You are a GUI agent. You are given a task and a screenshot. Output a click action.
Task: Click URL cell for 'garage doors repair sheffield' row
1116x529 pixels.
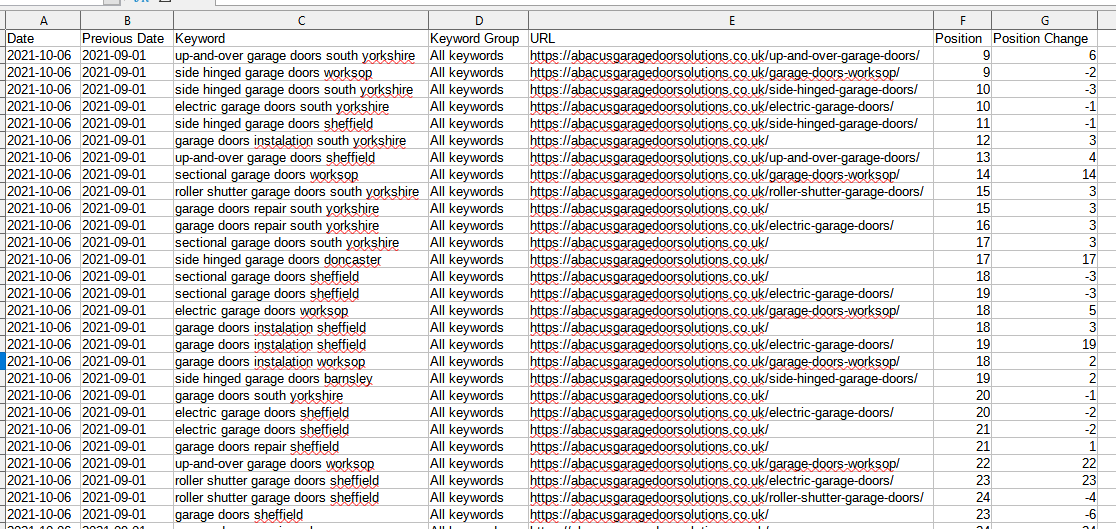731,446
